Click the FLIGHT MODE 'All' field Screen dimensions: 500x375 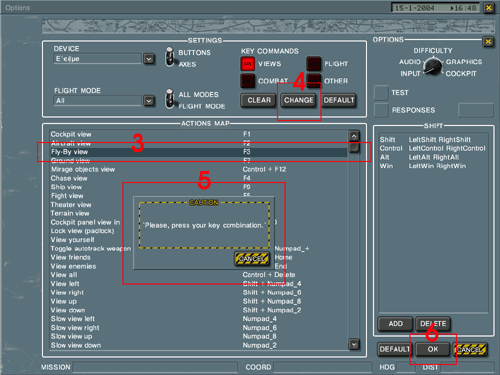[97, 101]
